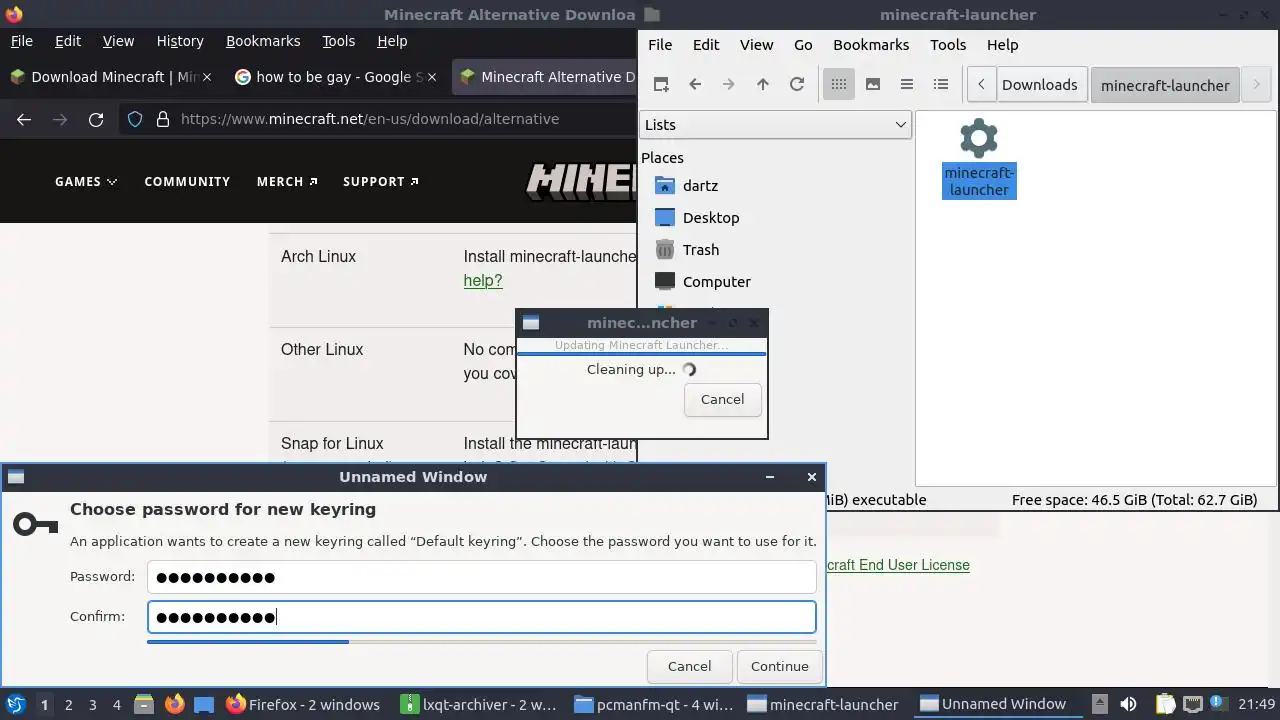Launch file manager from panel quicklaunch
This screenshot has height=720, width=1280.
click(144, 704)
